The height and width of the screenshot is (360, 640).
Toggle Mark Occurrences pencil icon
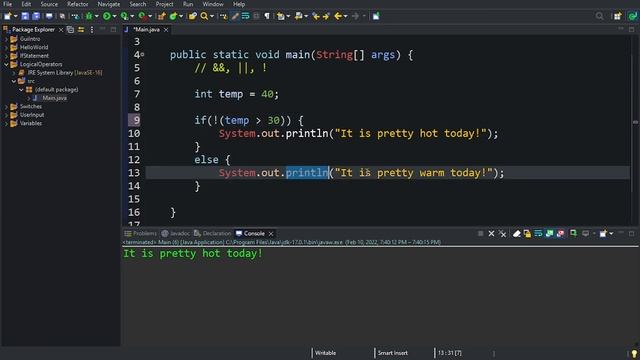(235, 16)
